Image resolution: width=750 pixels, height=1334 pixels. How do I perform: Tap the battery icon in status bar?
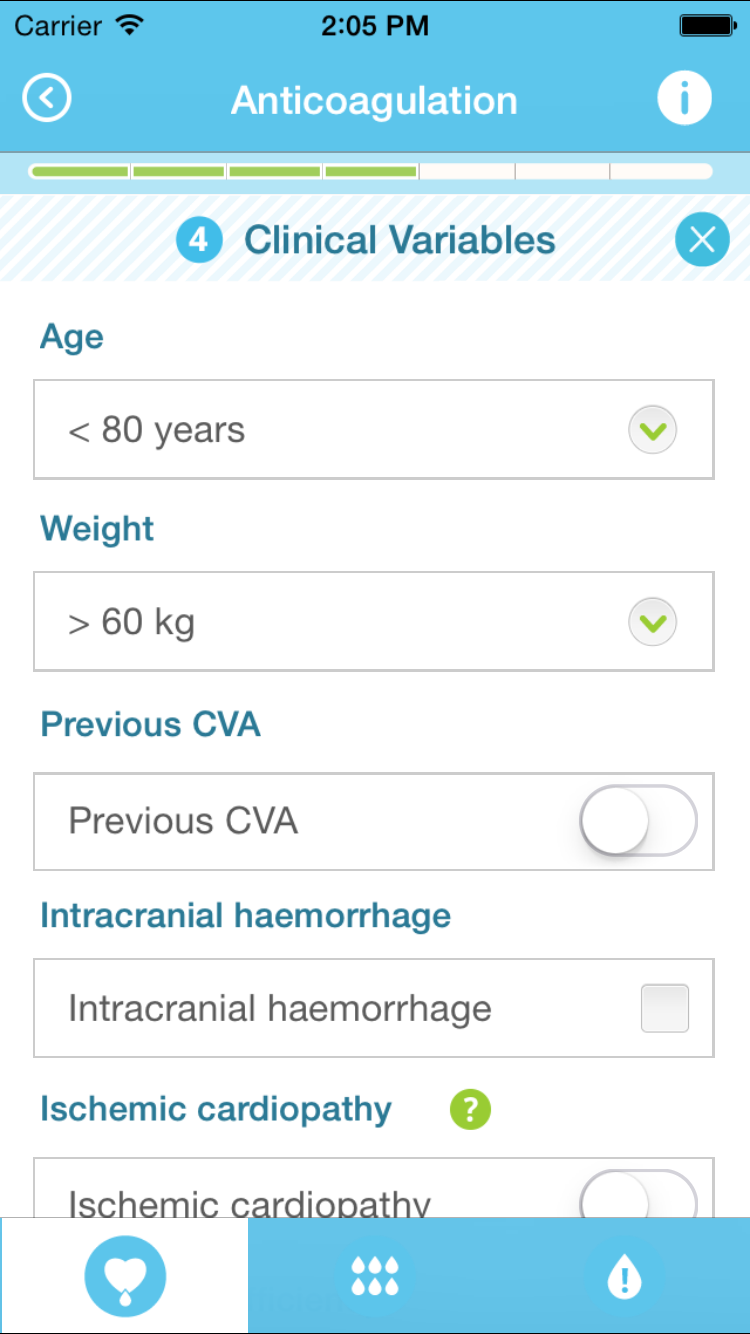pos(708,25)
